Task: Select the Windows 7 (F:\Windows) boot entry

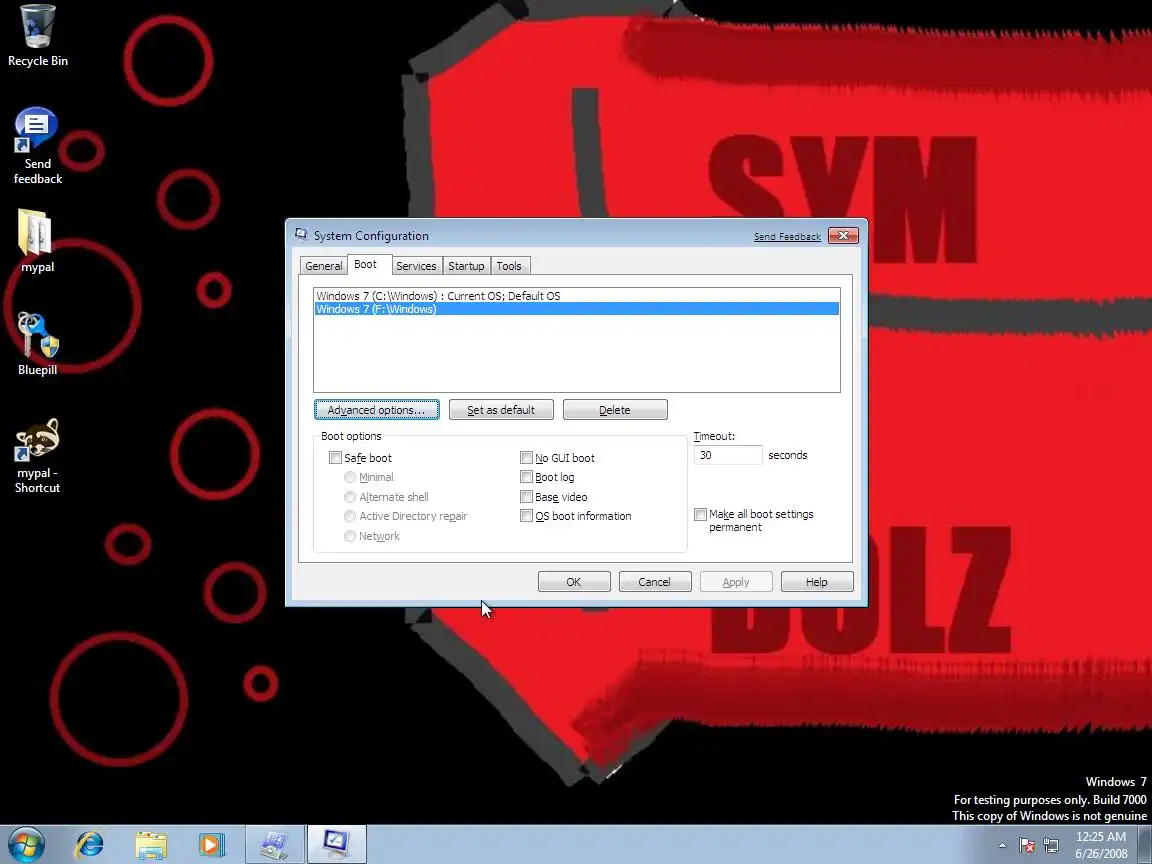Action: coord(577,309)
